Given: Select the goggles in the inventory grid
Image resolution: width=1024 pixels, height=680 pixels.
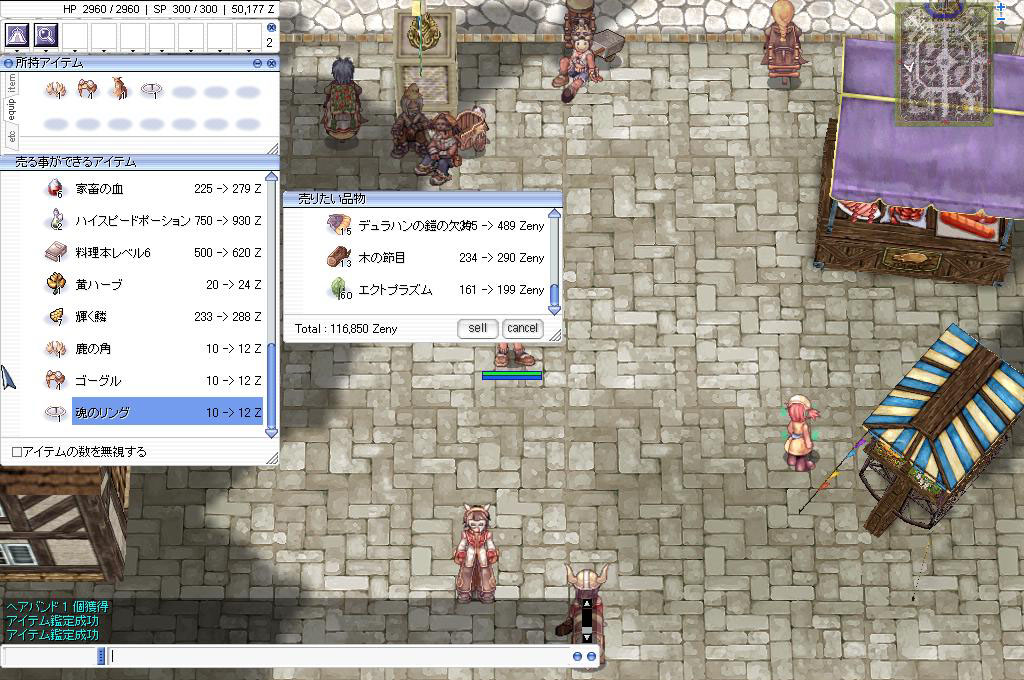Looking at the screenshot, I should point(87,89).
